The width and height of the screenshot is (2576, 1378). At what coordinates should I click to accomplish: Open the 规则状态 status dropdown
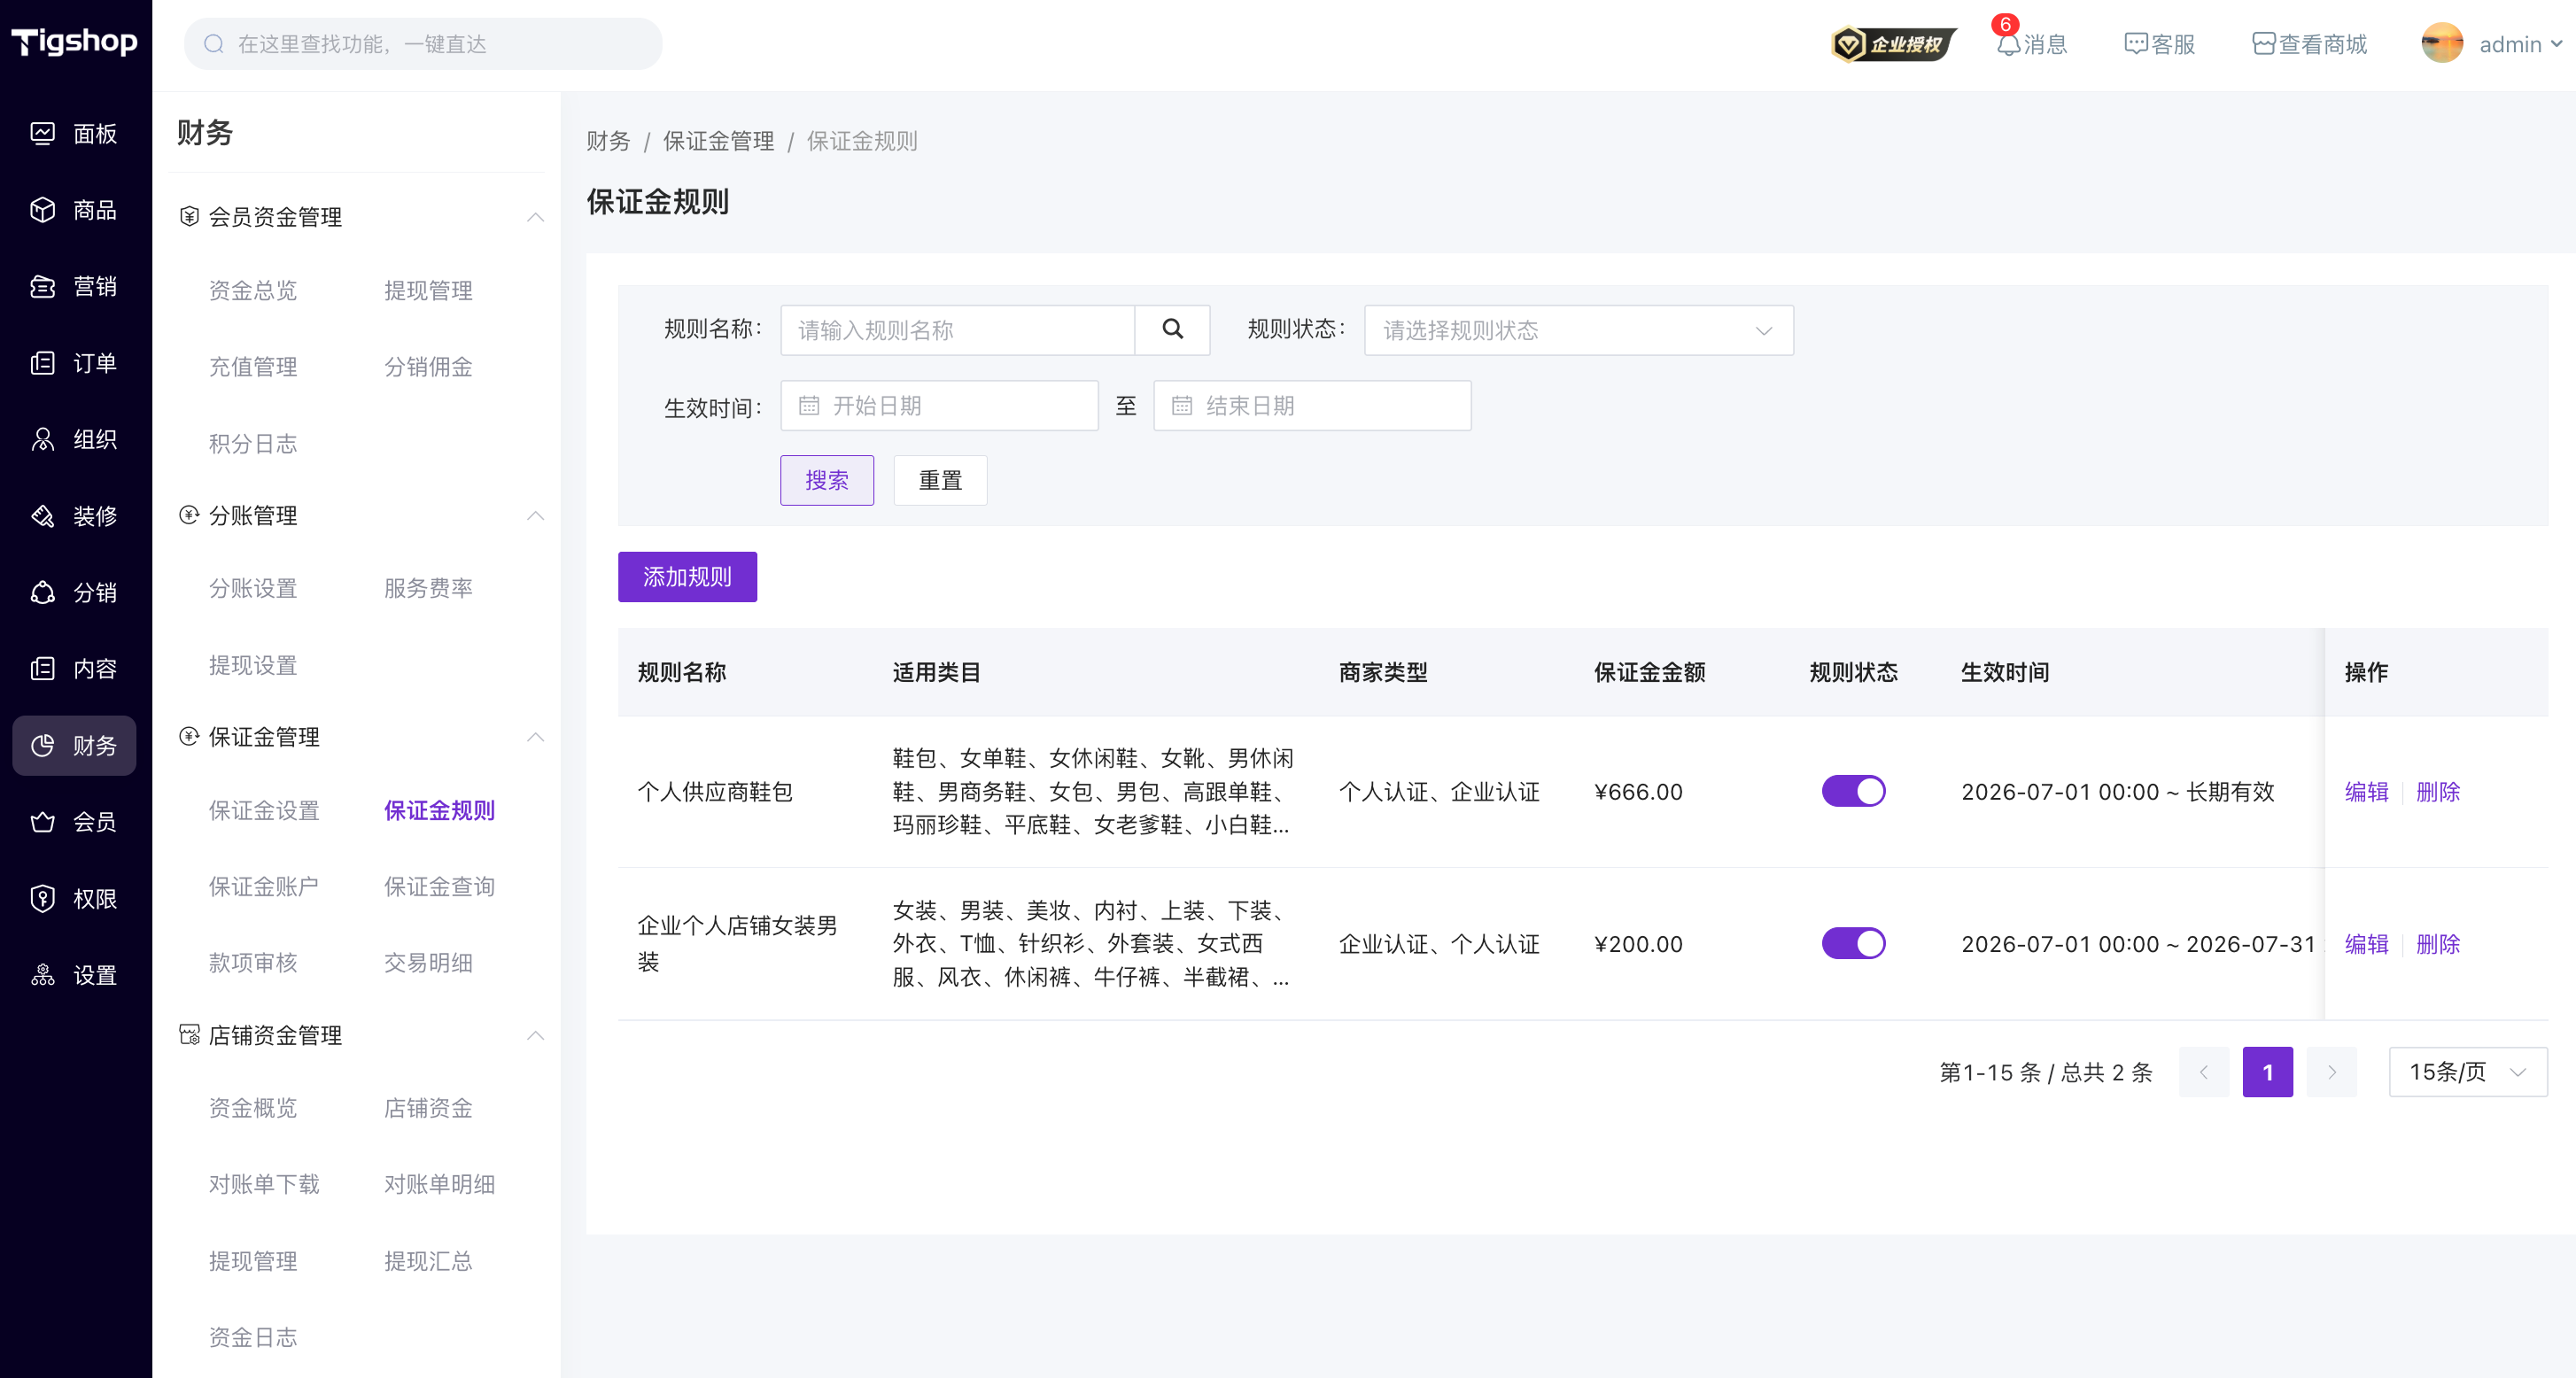[x=1578, y=330]
